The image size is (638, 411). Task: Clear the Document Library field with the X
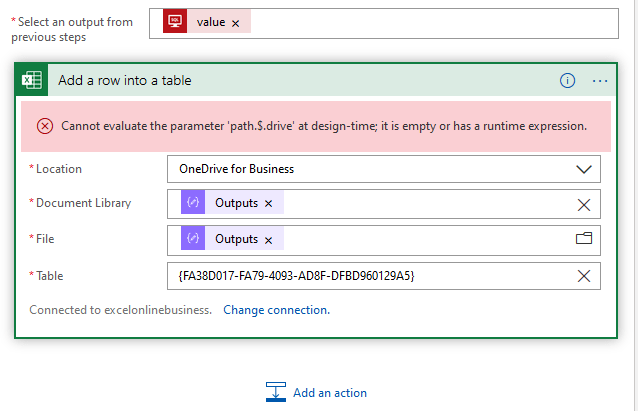point(584,204)
